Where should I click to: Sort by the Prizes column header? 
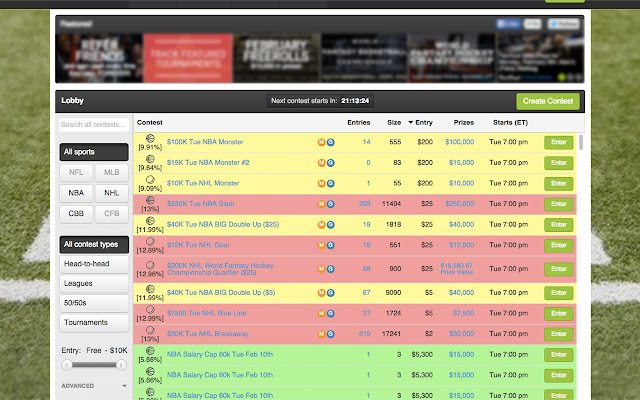point(464,122)
